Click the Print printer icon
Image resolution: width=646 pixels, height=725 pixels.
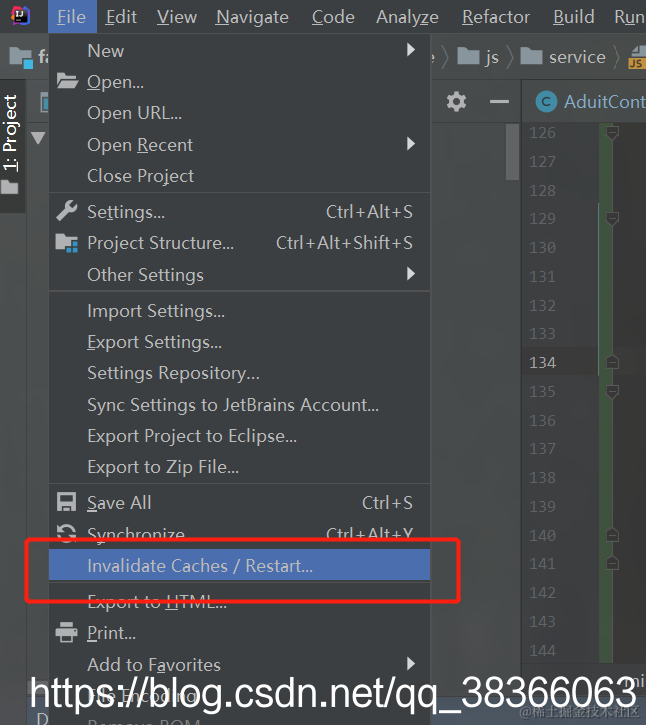(x=67, y=632)
